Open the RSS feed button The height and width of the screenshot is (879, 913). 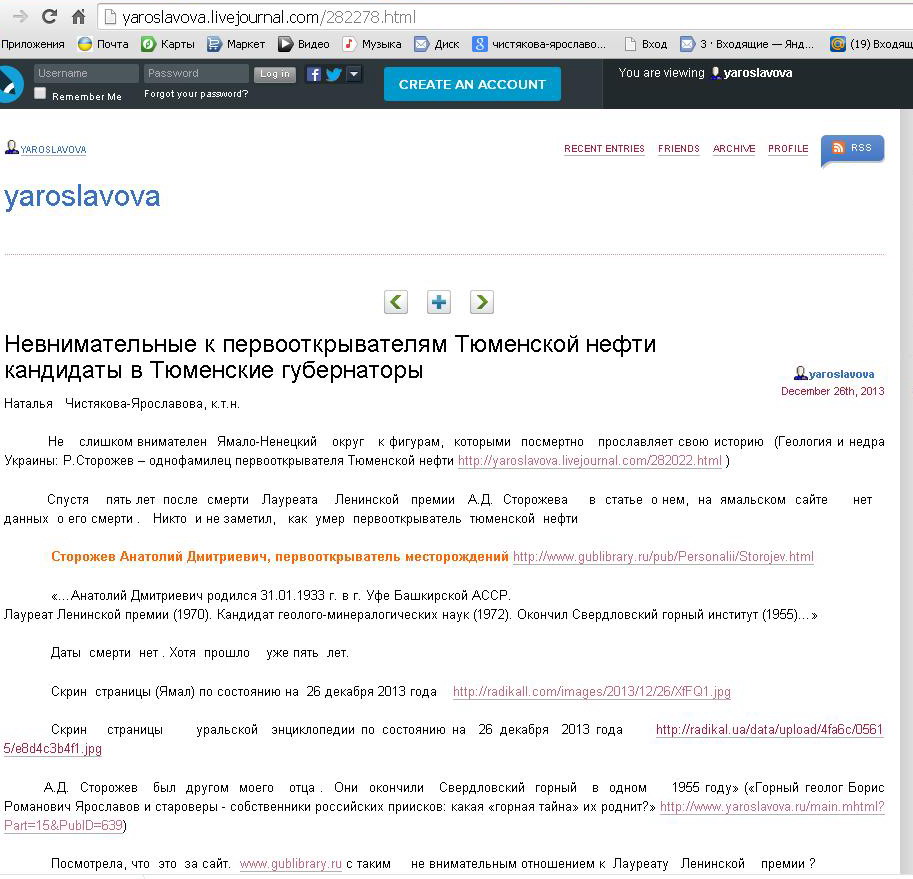[x=852, y=148]
